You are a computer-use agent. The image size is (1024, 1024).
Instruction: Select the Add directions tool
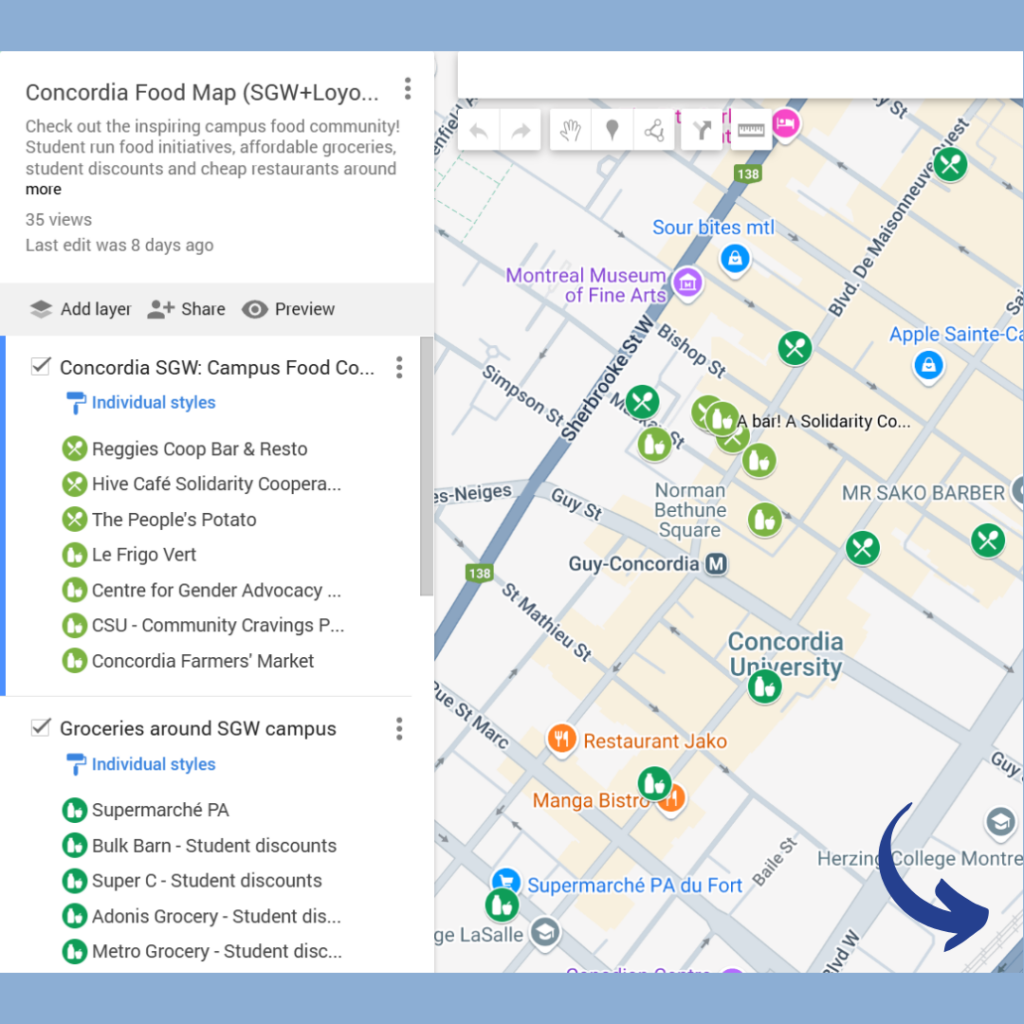pos(701,131)
